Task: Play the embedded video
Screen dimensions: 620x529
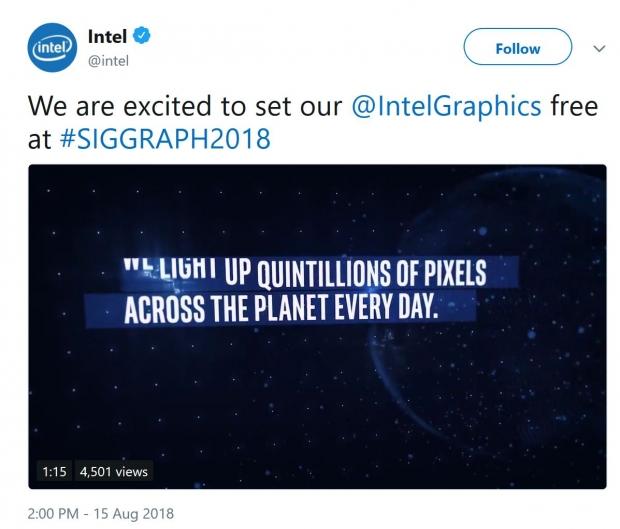Action: coord(317,327)
